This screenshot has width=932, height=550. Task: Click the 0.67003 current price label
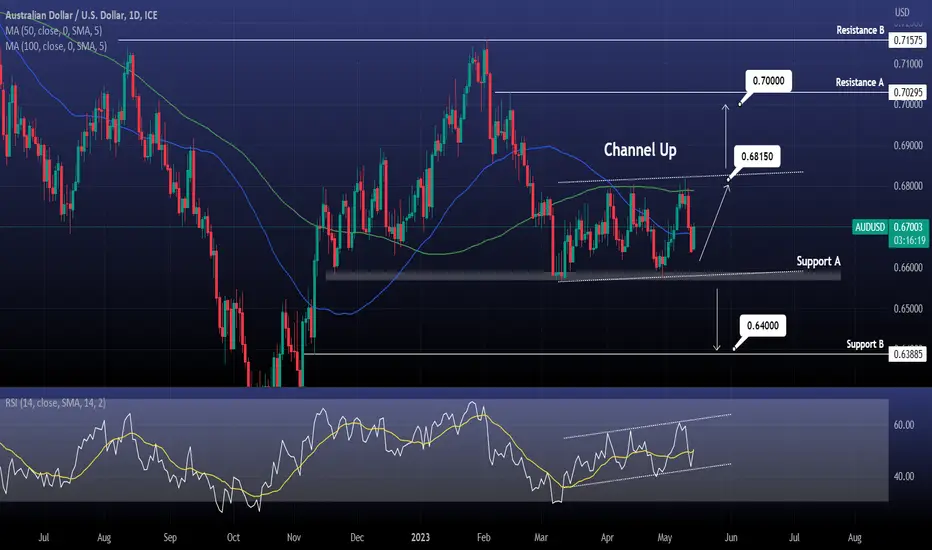click(908, 227)
